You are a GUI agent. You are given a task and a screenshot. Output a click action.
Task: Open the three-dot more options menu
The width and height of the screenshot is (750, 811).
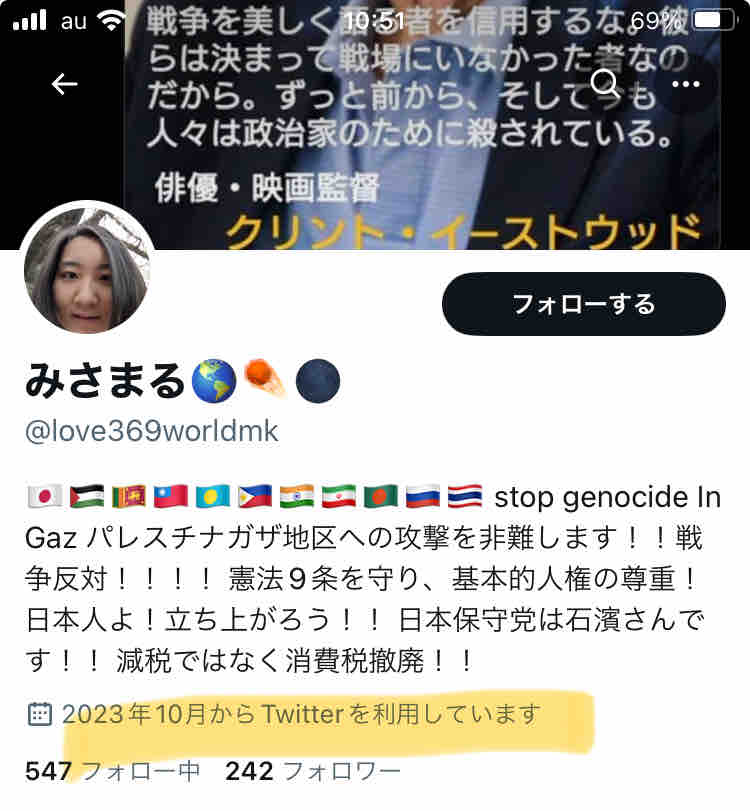click(x=686, y=84)
